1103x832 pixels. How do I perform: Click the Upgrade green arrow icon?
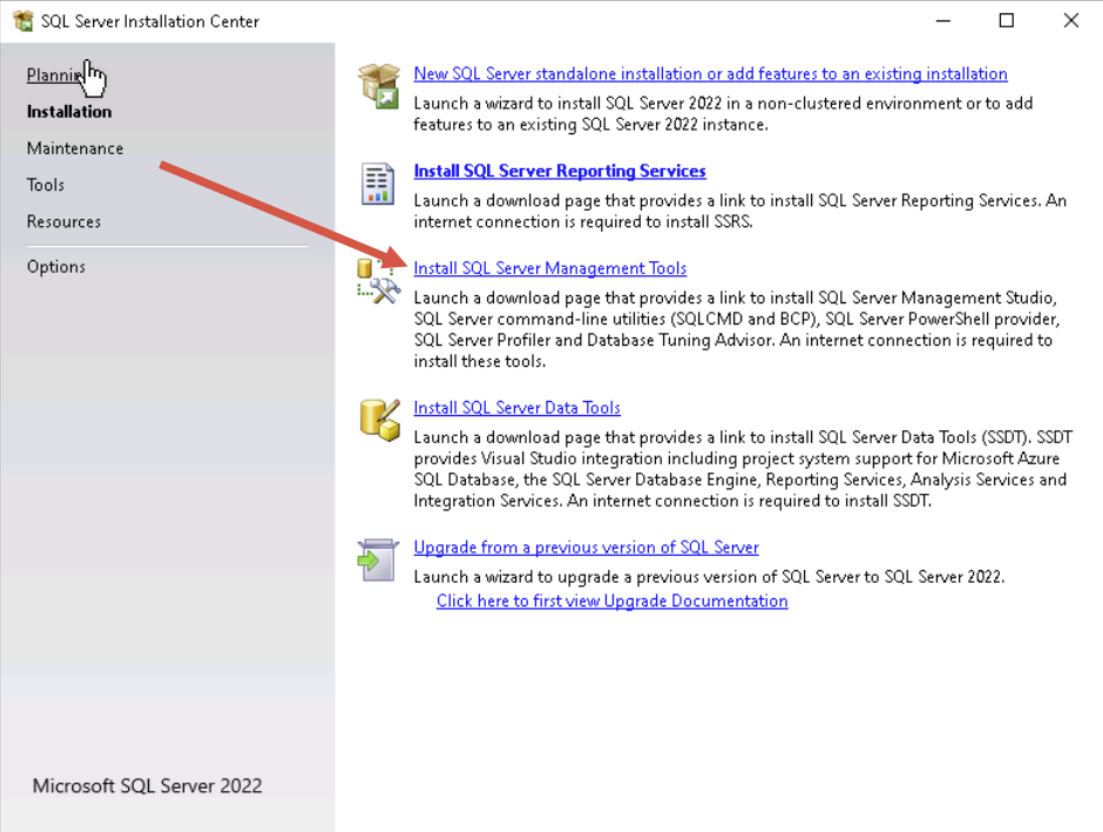(x=378, y=560)
